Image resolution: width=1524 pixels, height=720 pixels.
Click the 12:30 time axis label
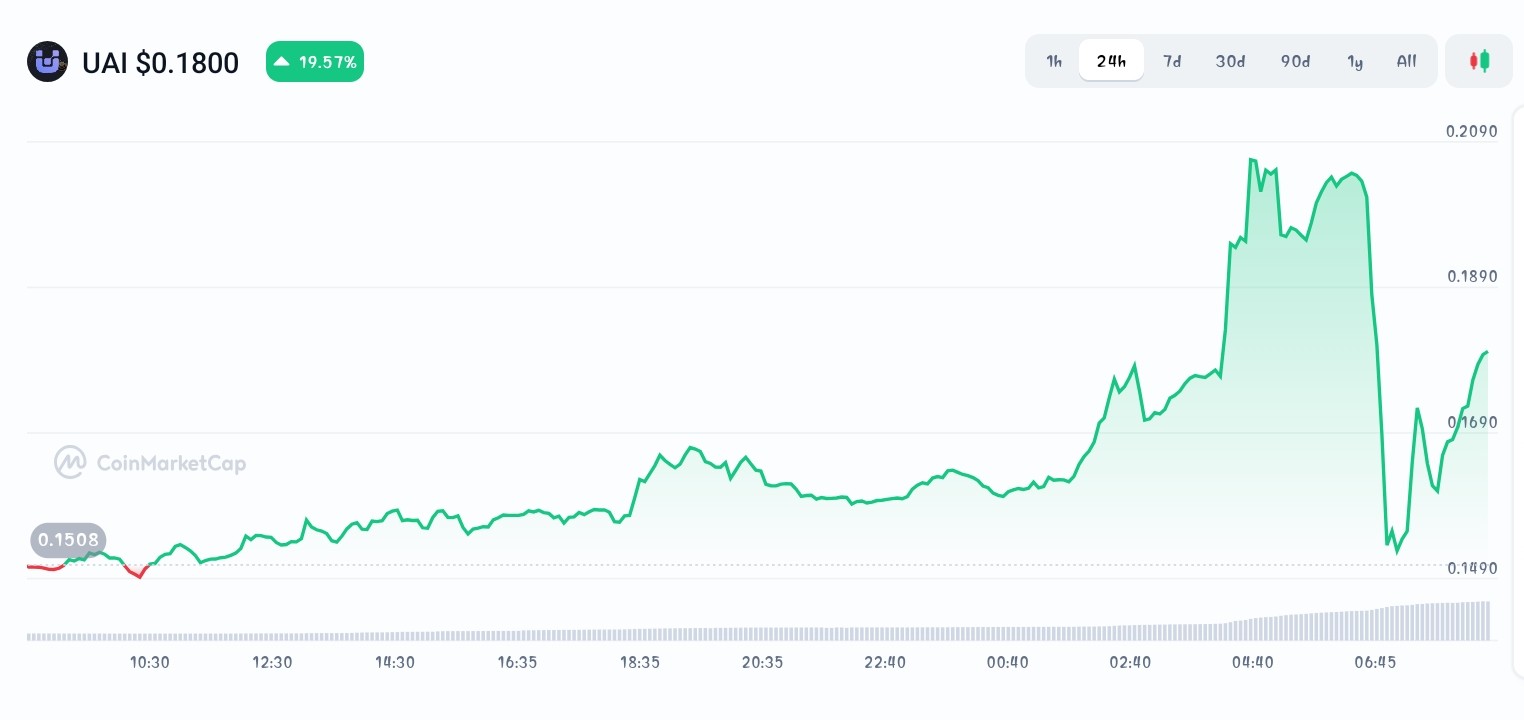point(272,662)
